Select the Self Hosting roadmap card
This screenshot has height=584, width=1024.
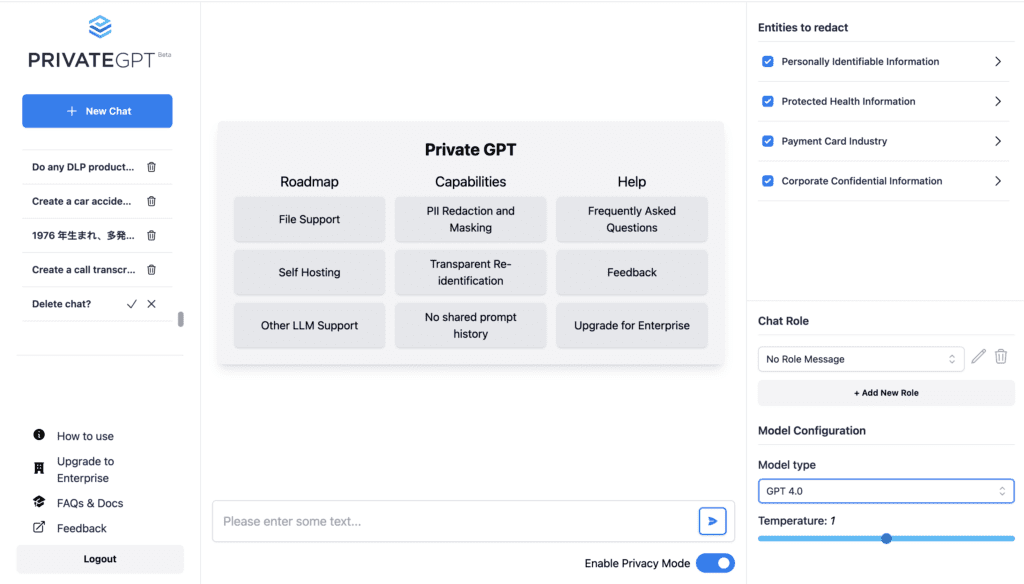(x=310, y=272)
